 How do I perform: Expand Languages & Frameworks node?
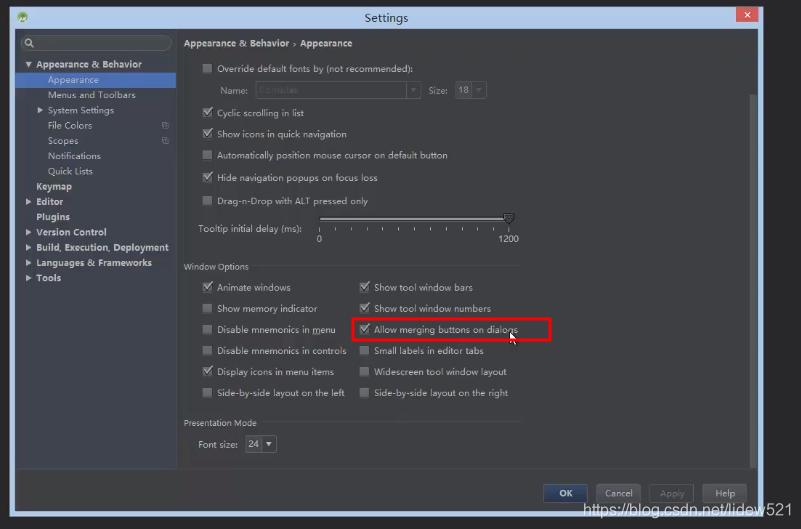(x=29, y=262)
